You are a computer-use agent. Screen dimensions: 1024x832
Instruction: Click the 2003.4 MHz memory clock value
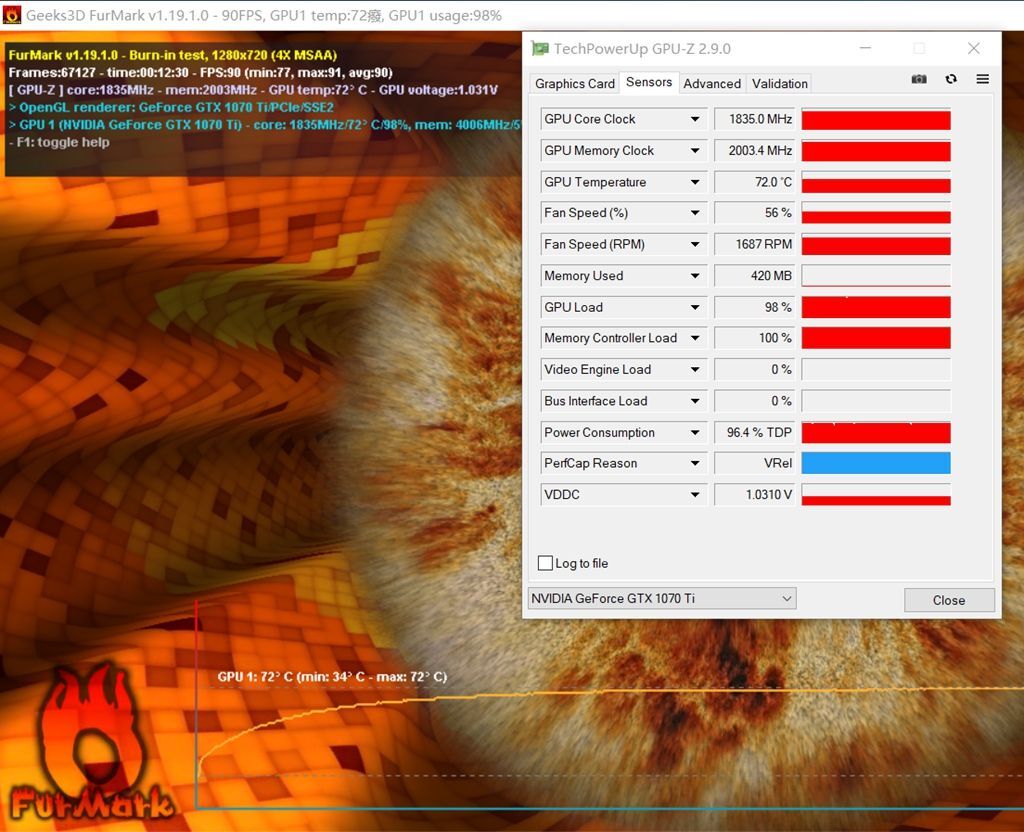coord(755,150)
